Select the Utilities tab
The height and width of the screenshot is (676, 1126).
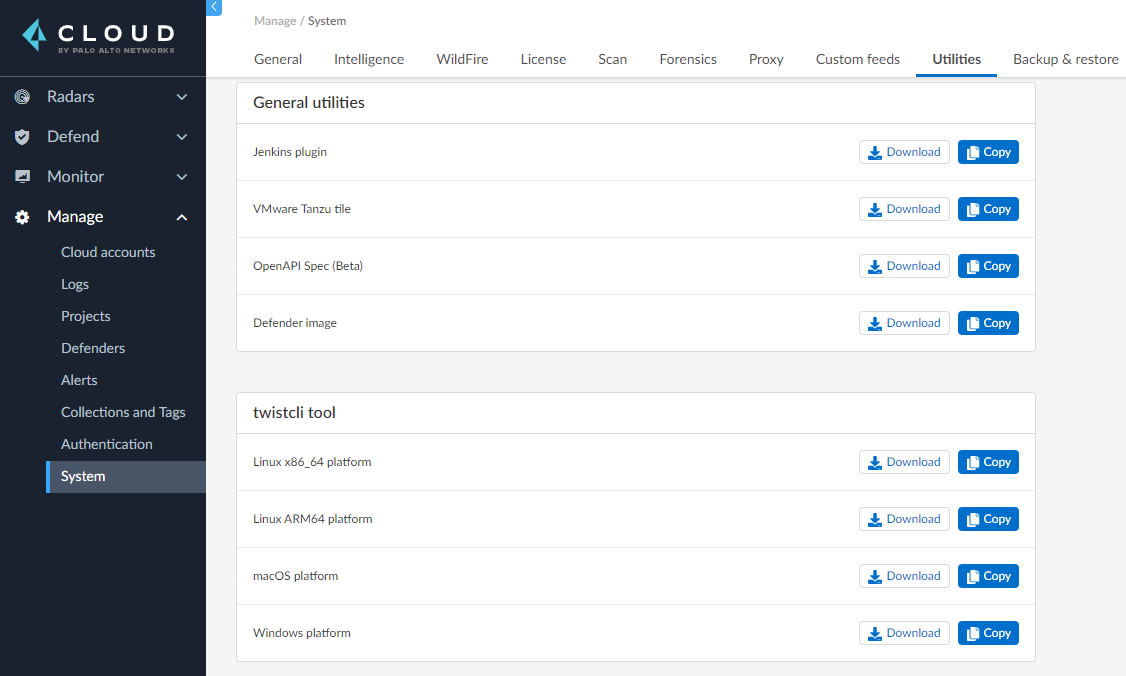tap(957, 59)
